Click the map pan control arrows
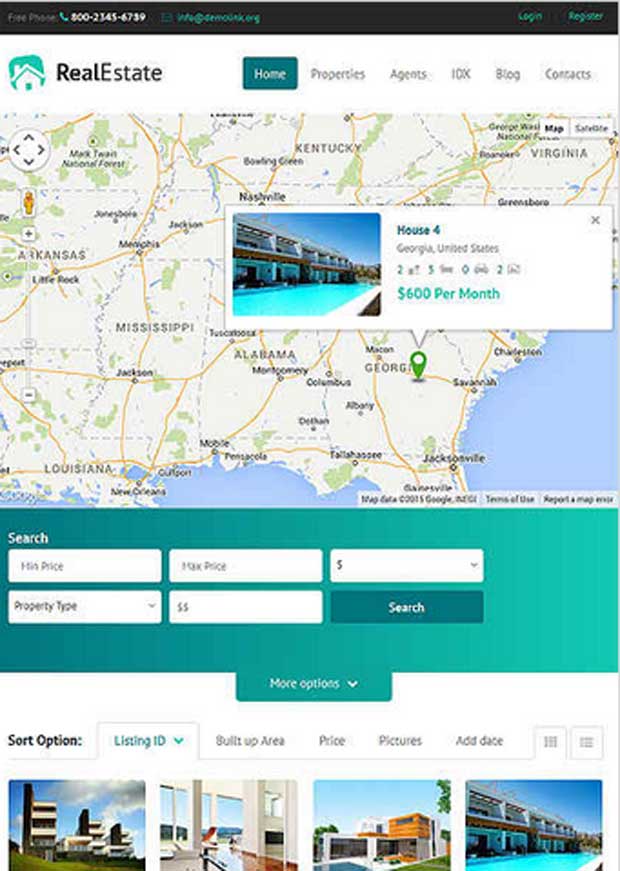The width and height of the screenshot is (620, 871). click(x=28, y=149)
